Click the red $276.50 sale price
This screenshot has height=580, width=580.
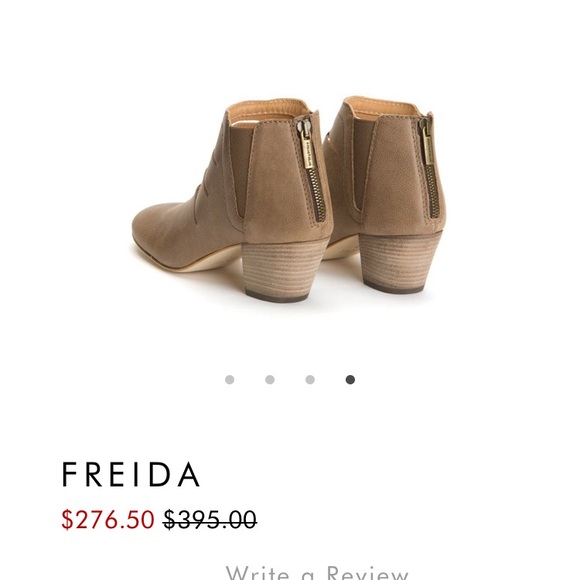coord(108,519)
